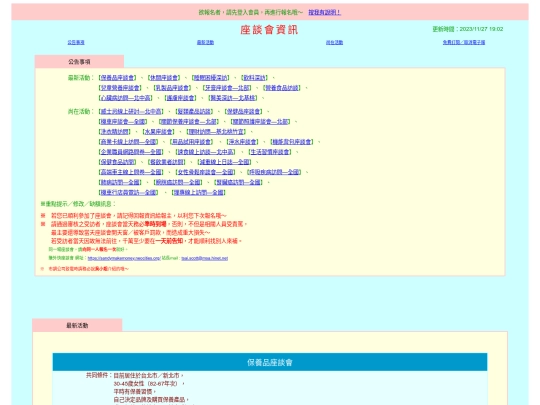Open the 休閒座談會 link
The height and width of the screenshot is (405, 540).
[164, 78]
